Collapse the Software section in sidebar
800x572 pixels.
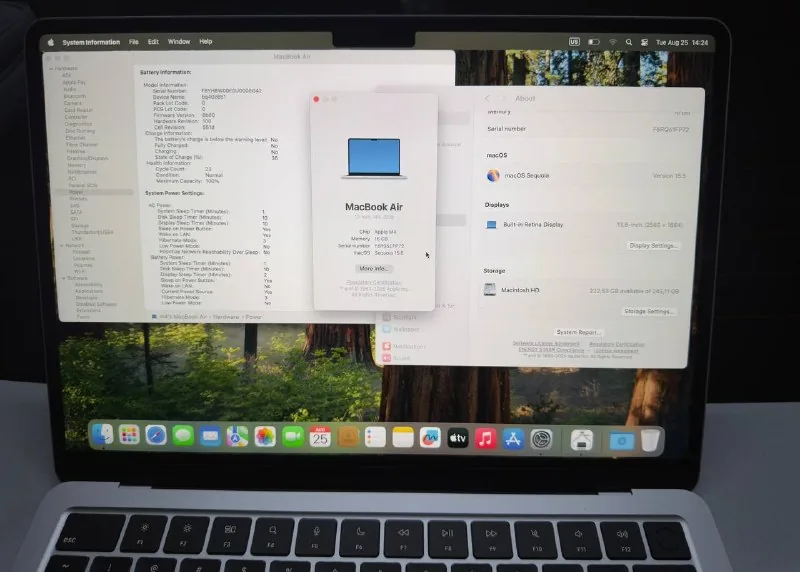pyautogui.click(x=64, y=278)
